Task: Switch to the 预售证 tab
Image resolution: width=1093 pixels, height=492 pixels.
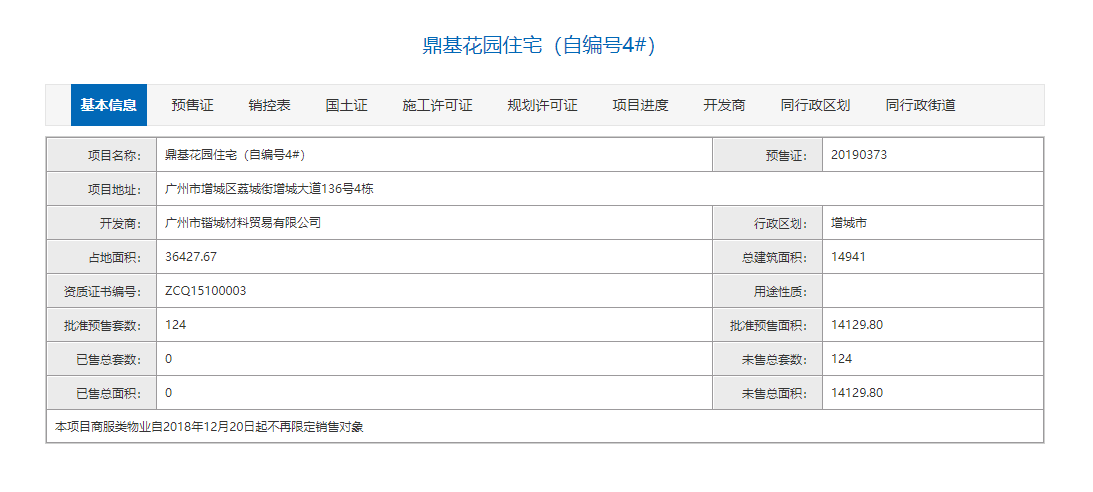Action: pyautogui.click(x=192, y=105)
